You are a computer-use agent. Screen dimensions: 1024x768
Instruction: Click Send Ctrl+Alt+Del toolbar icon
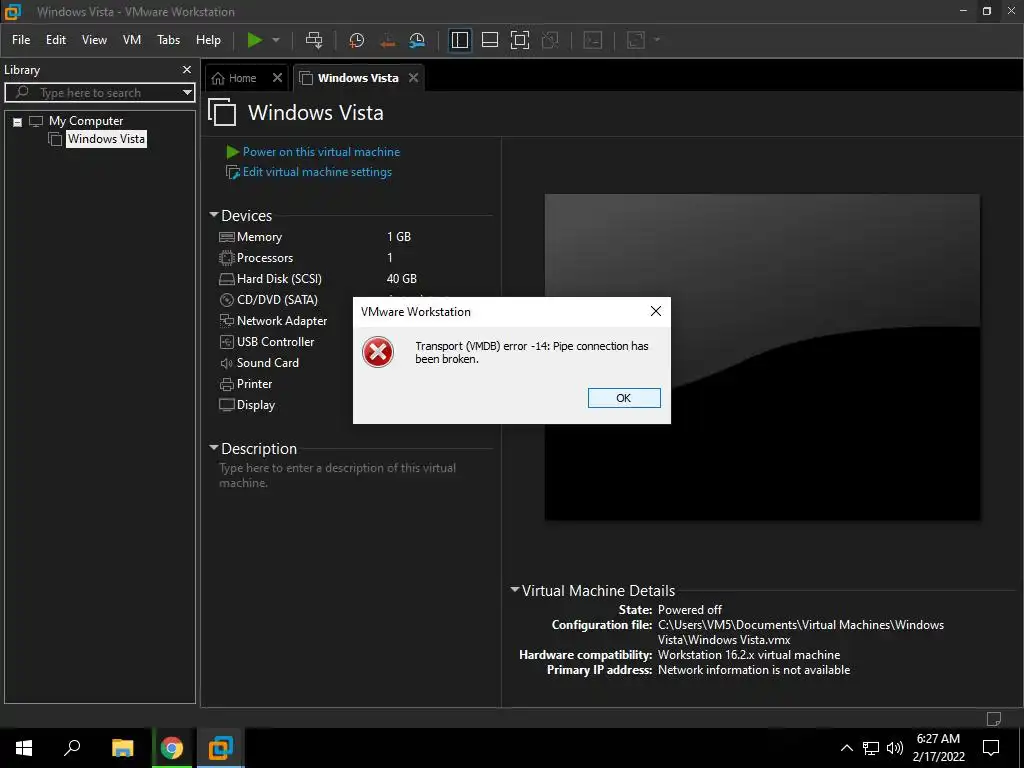pos(314,40)
